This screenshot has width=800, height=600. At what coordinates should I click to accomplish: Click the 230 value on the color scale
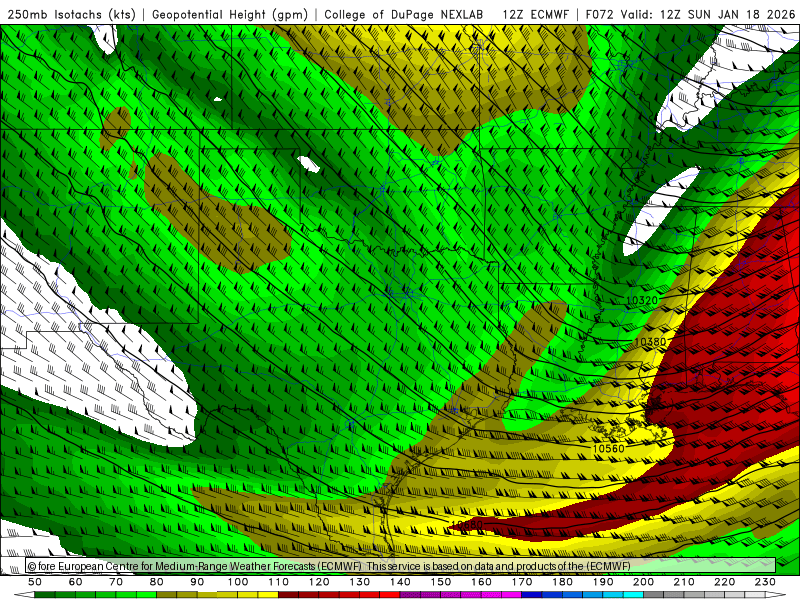coord(765,582)
